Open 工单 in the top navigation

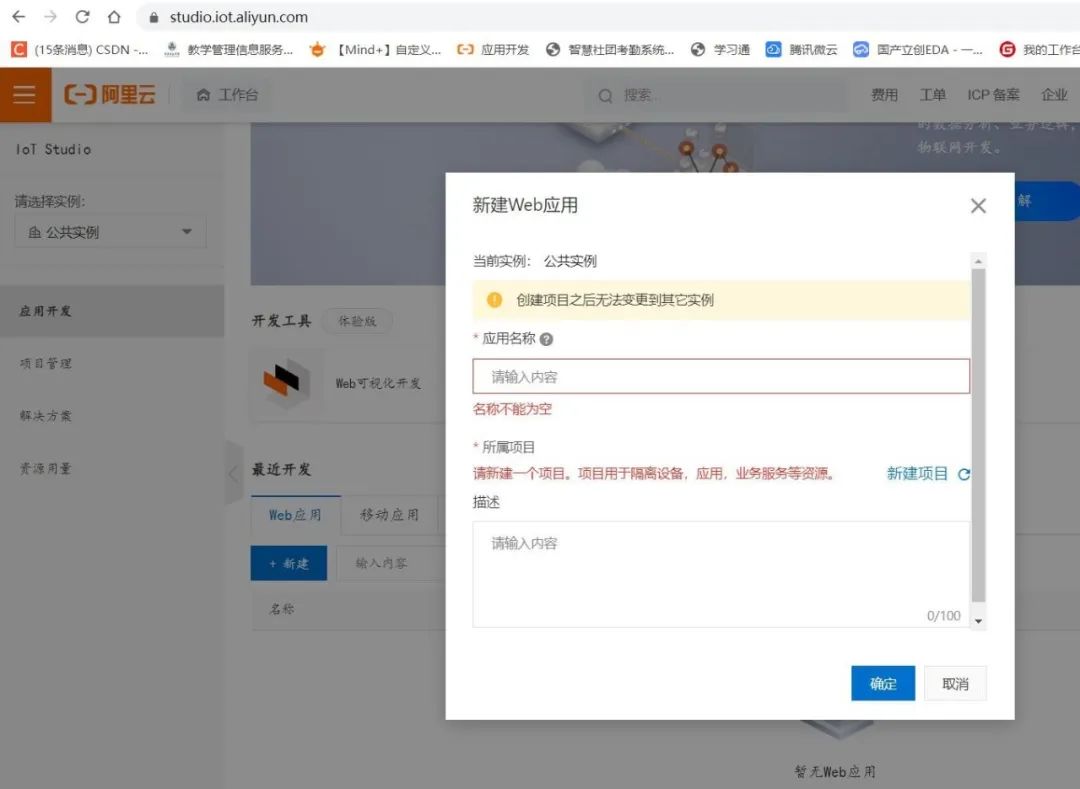(x=933, y=95)
